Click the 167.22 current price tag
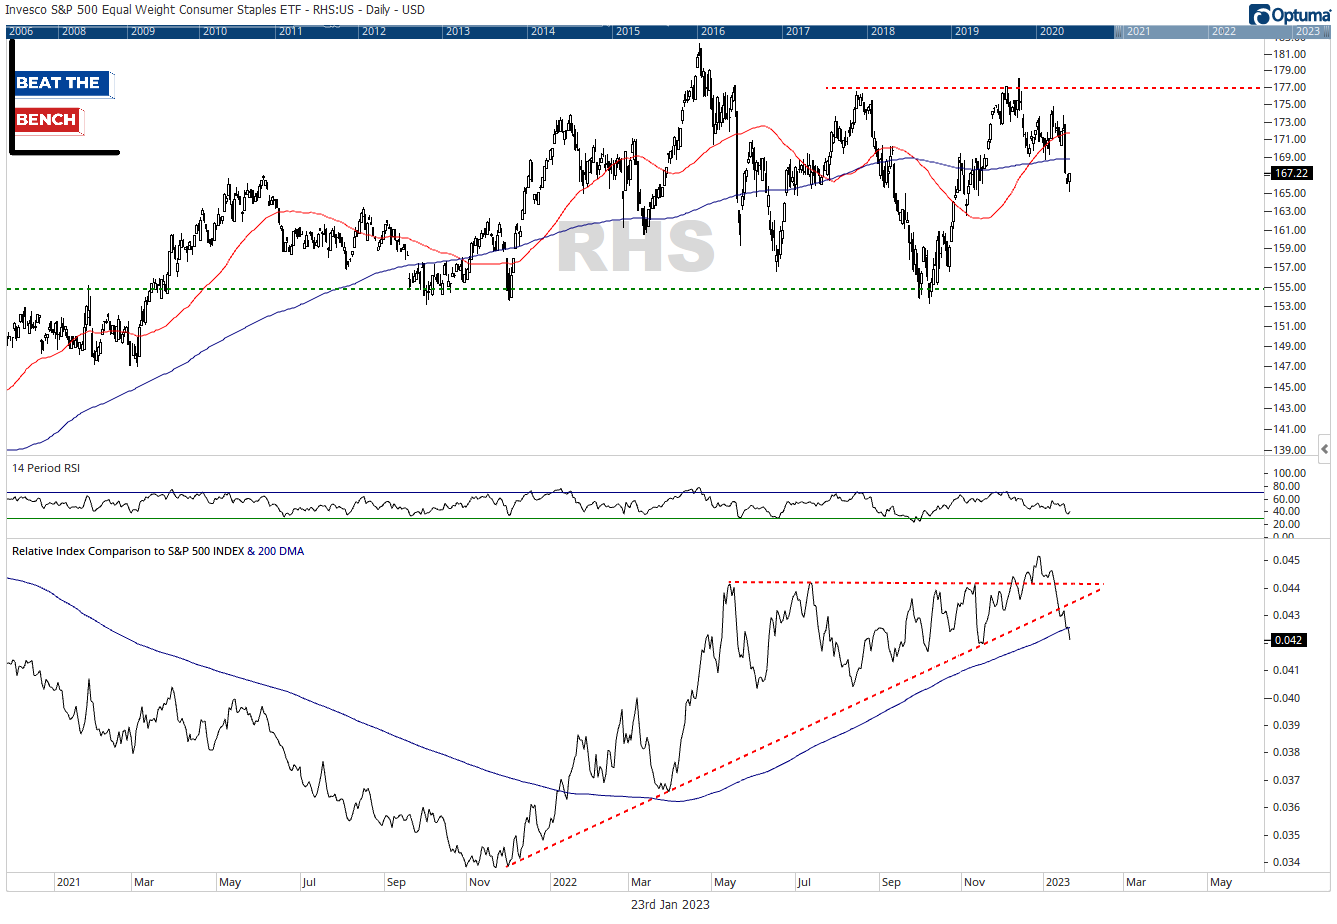1337x924 pixels. (x=1291, y=174)
